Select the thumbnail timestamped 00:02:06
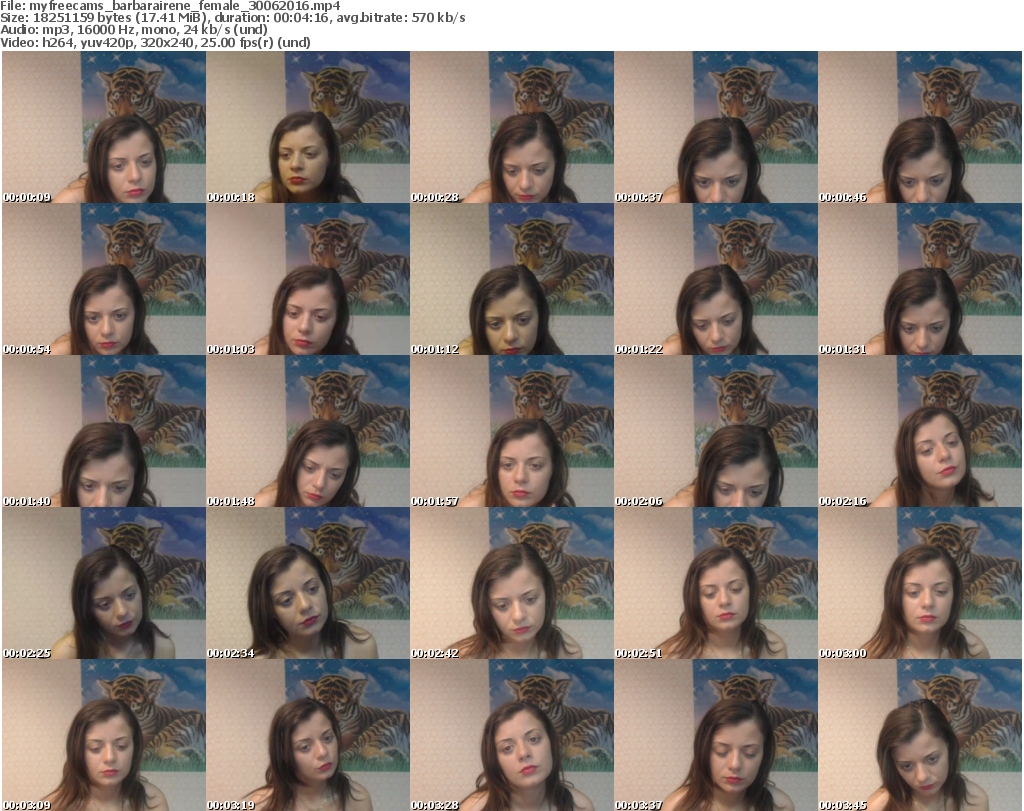The height and width of the screenshot is (811, 1024). (716, 431)
